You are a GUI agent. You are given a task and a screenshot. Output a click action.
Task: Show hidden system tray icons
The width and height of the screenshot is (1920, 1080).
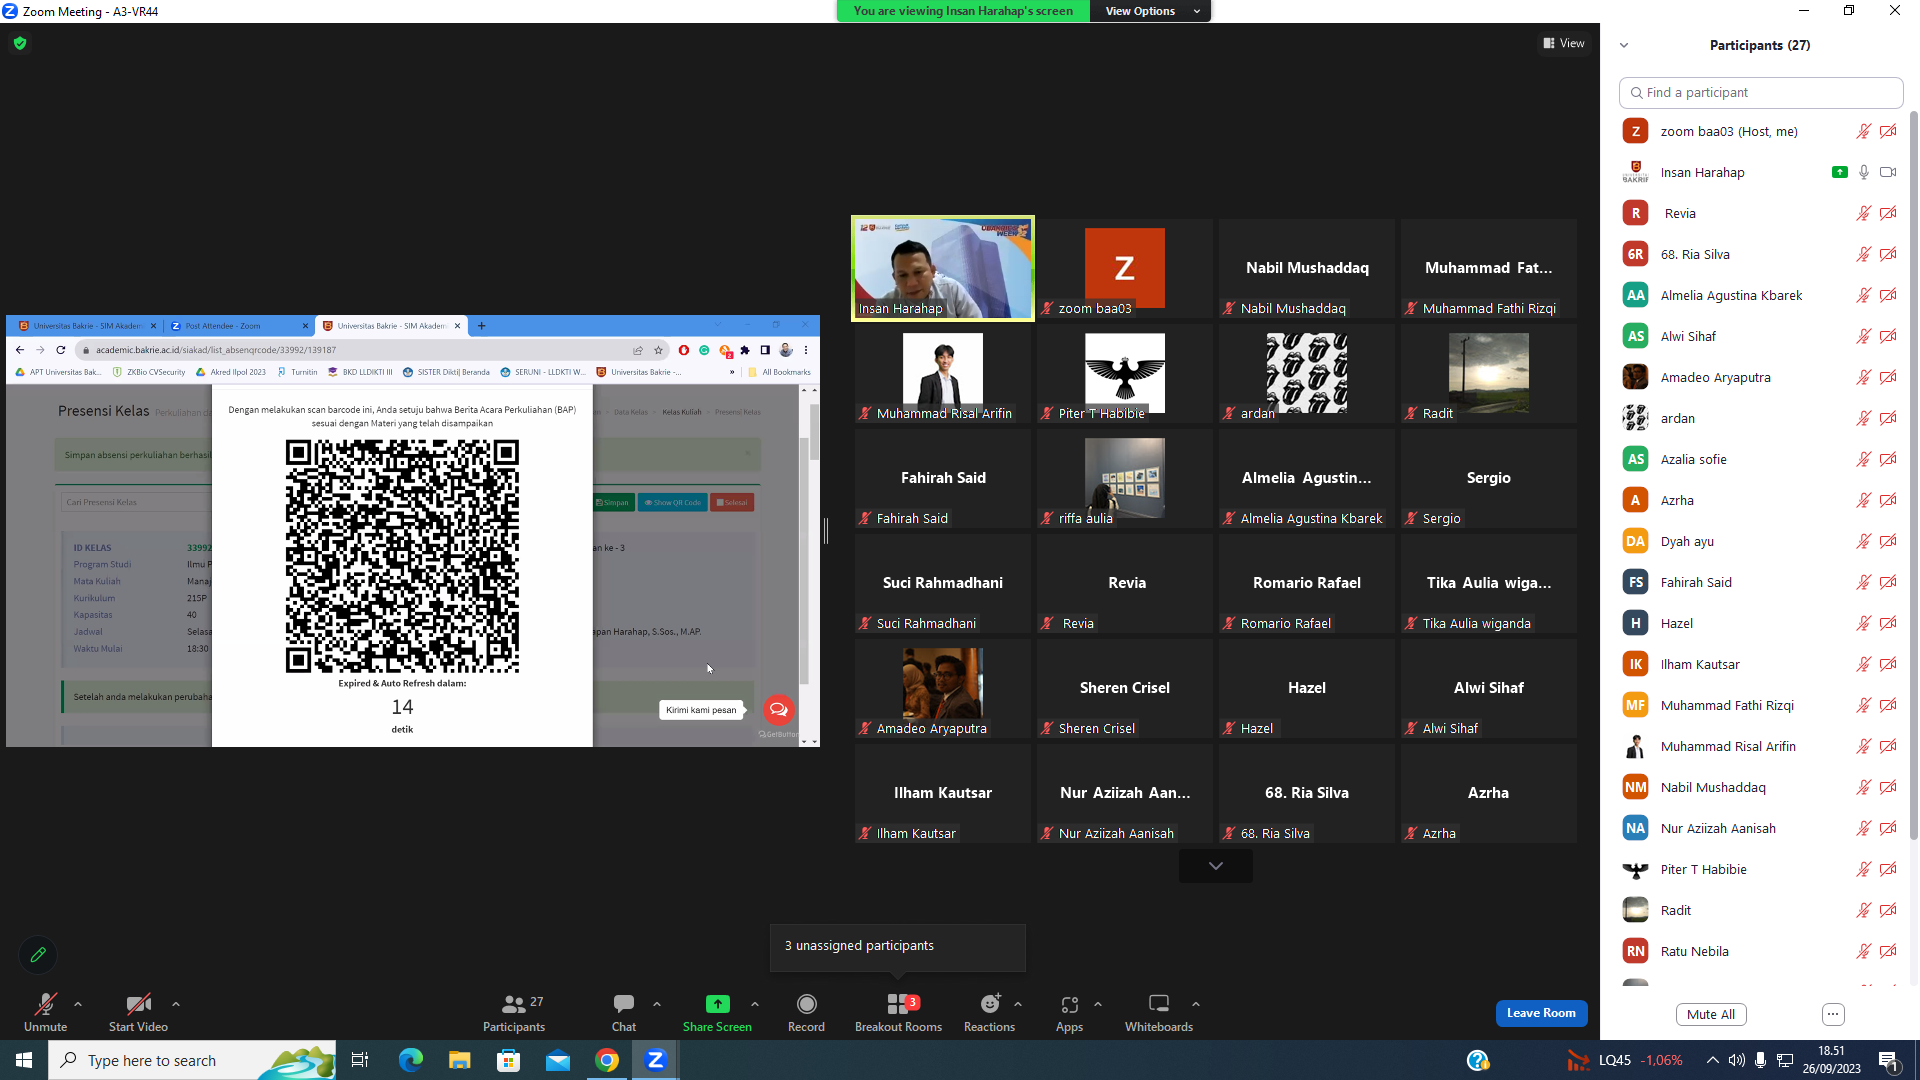(x=1713, y=1060)
